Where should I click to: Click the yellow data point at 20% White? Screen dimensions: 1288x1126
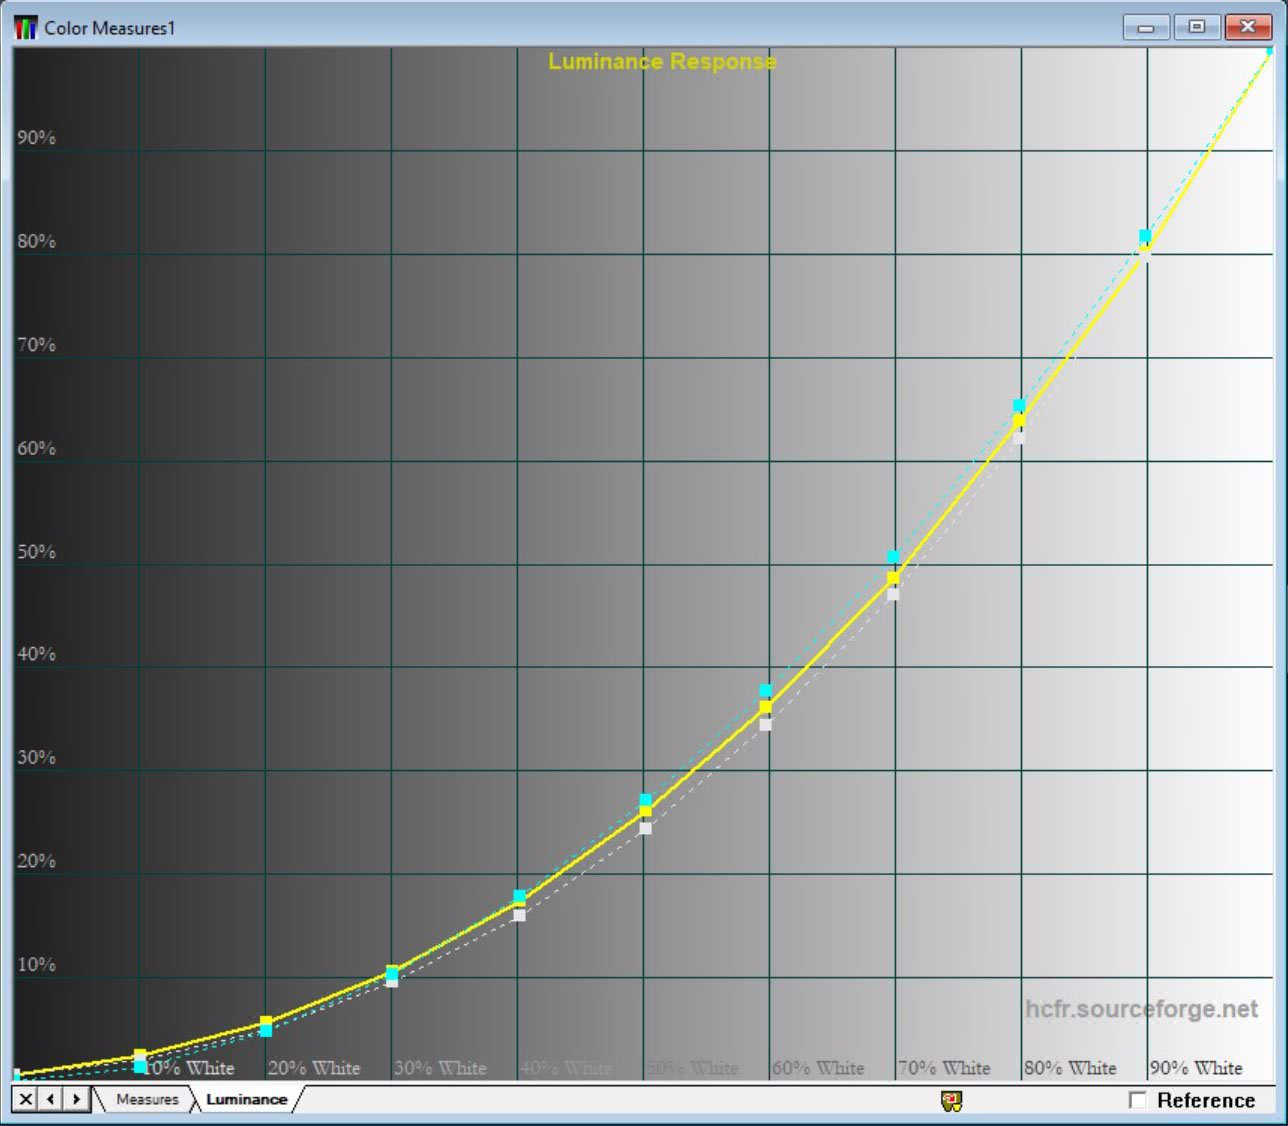click(x=266, y=1022)
